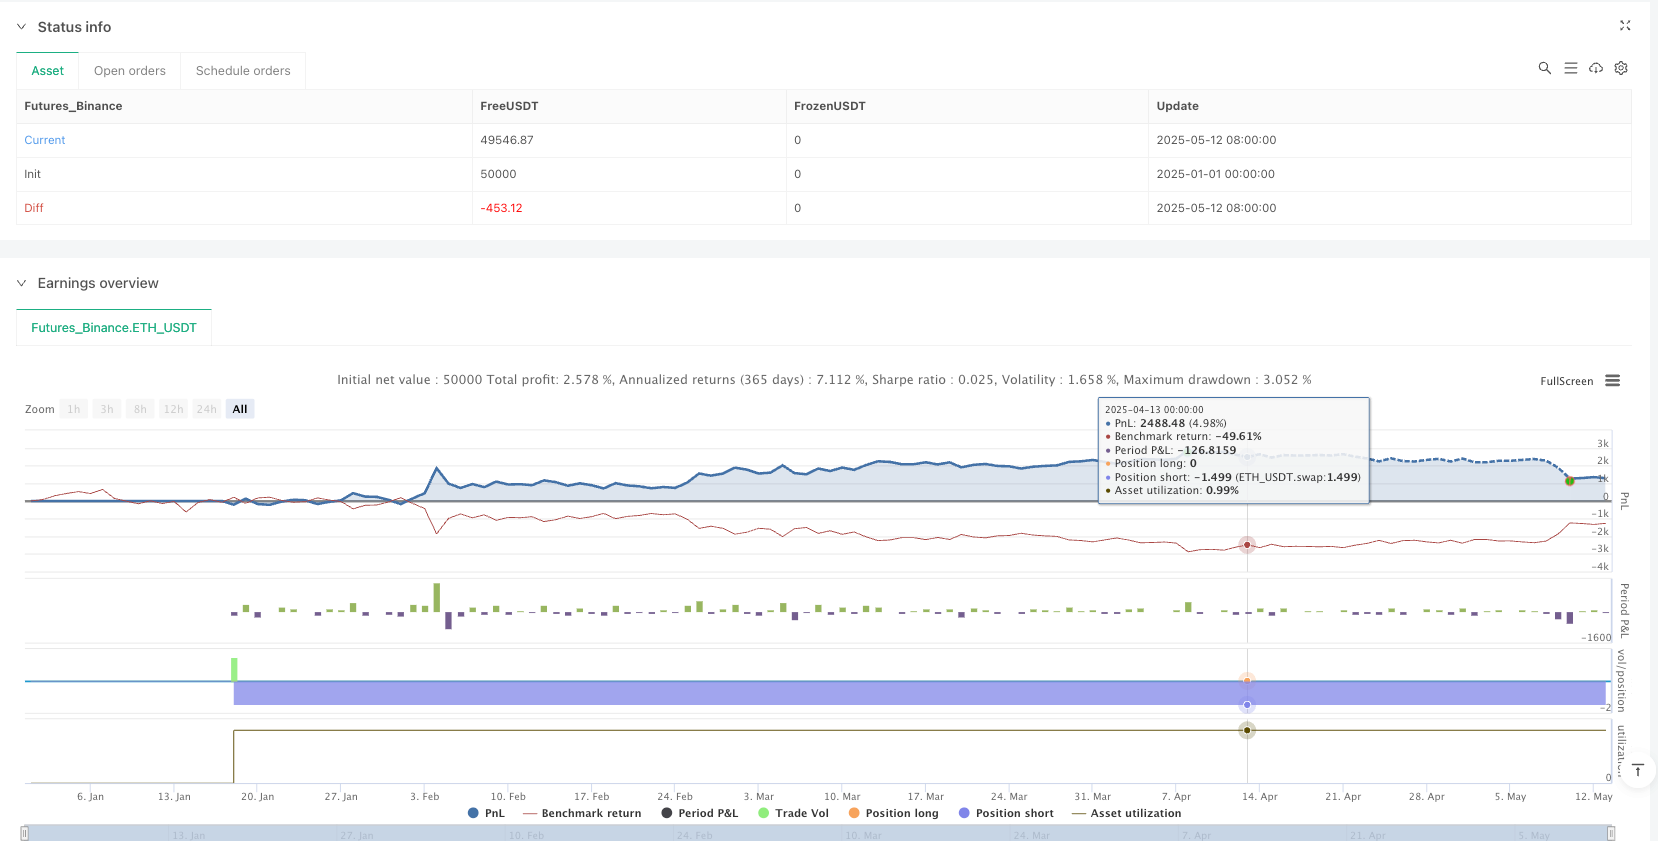Viewport: 1658px width, 841px height.
Task: Click the Current row link in table
Action: (45, 140)
